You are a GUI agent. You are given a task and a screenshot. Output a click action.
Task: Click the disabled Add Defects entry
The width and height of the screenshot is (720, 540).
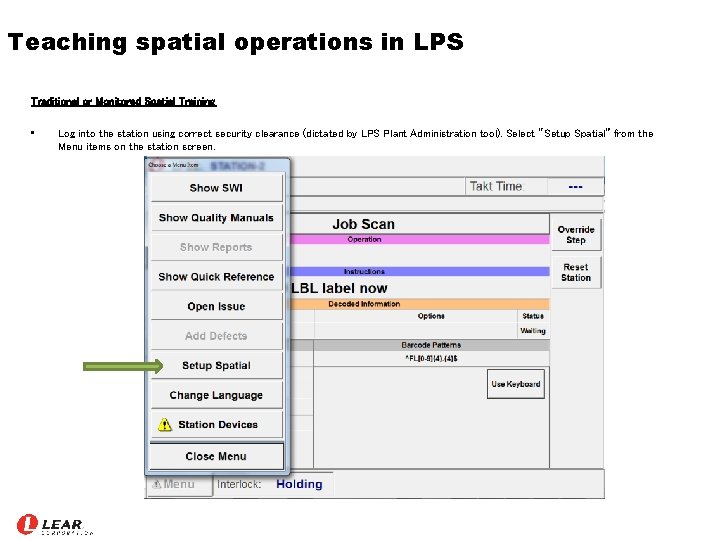(x=216, y=336)
